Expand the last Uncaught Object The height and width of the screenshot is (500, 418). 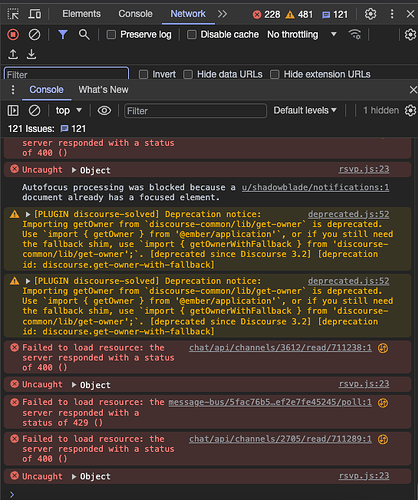74,477
